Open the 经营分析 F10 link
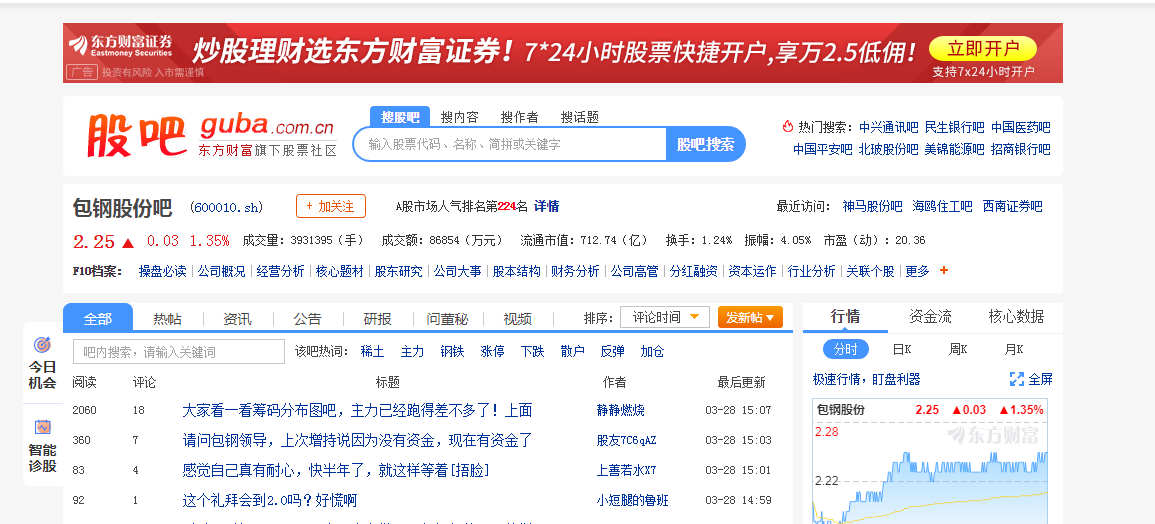 281,271
